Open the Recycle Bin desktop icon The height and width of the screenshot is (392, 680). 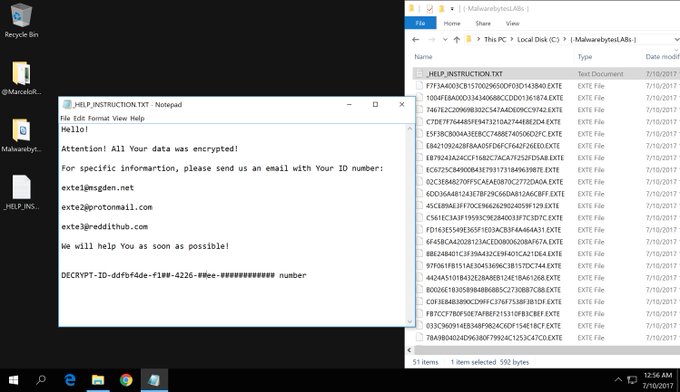21,20
